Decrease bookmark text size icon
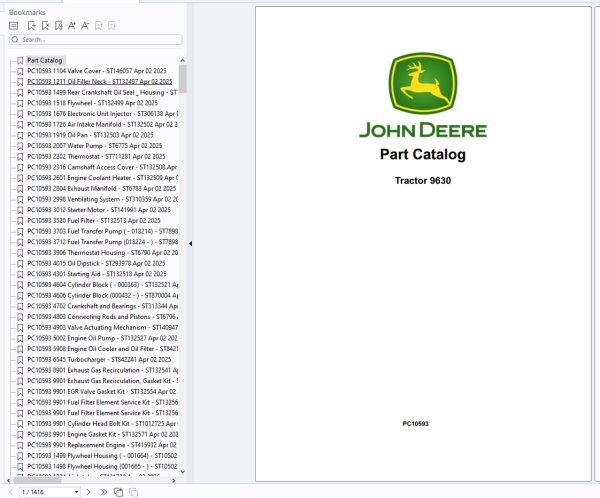Screen dimensions: 600x498 pos(85,26)
